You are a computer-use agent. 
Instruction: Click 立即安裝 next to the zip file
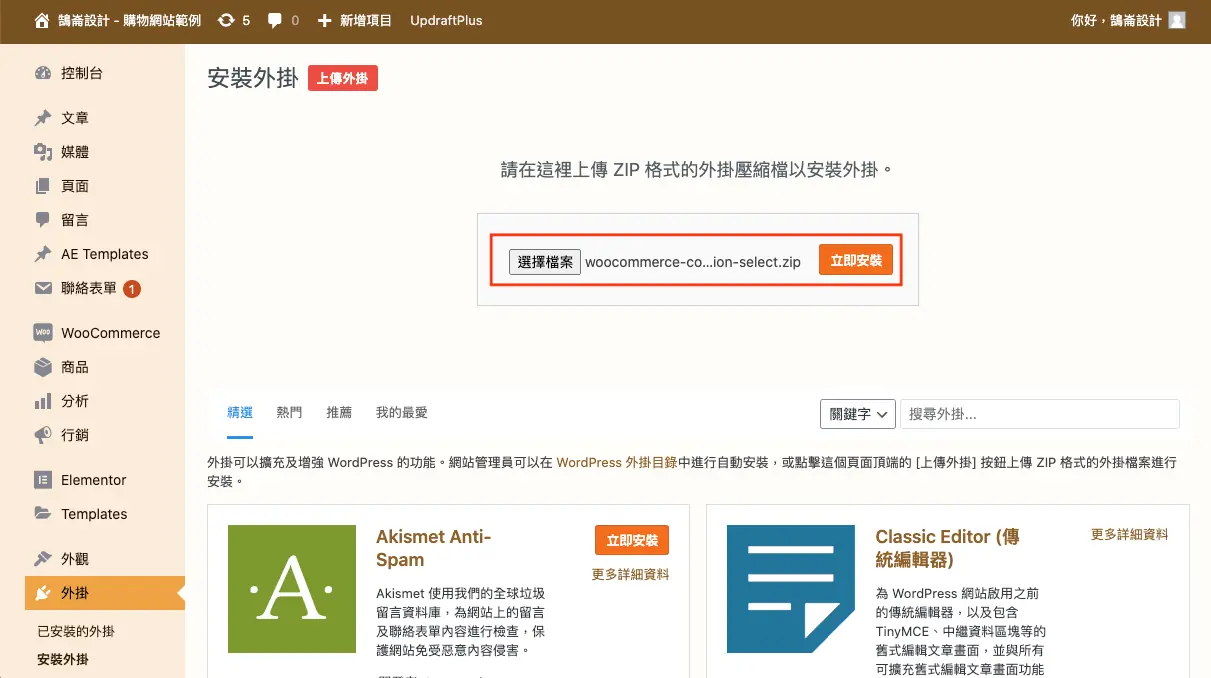tap(856, 260)
